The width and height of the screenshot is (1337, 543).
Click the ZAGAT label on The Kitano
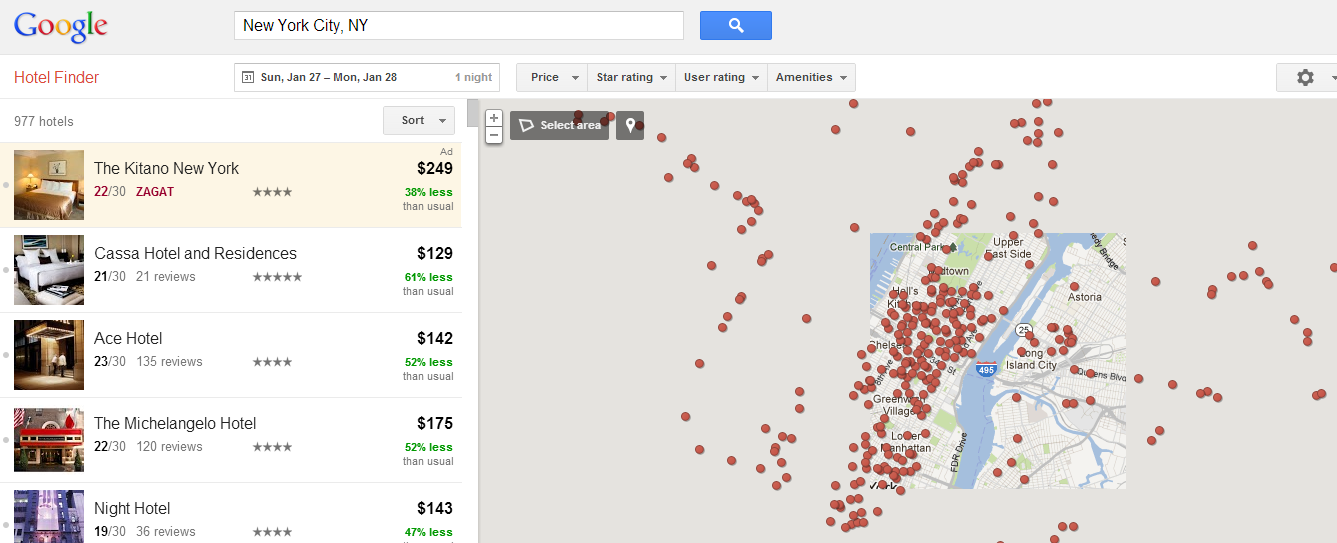click(x=155, y=192)
